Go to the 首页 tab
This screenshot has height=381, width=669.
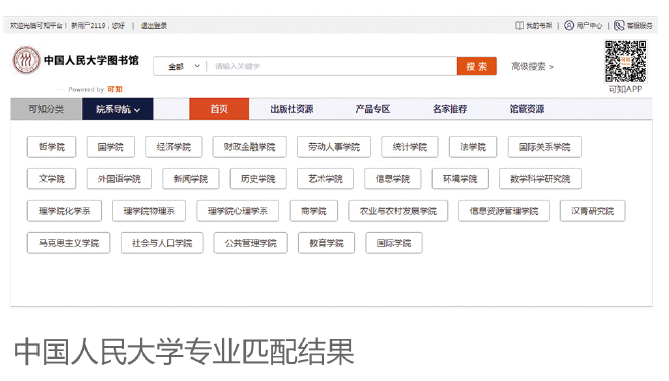[x=219, y=109]
